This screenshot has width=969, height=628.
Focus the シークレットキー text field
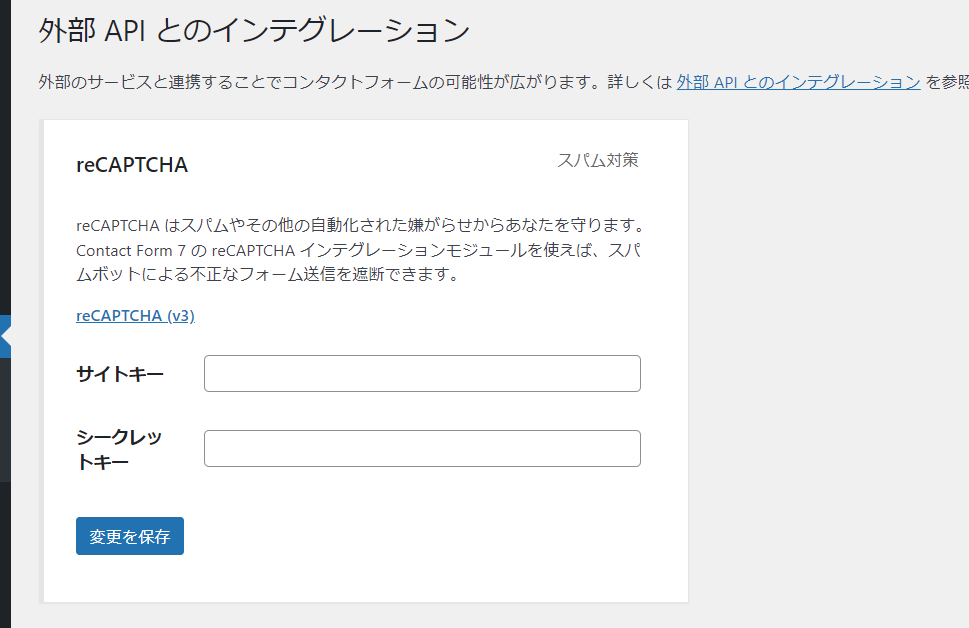click(x=422, y=449)
